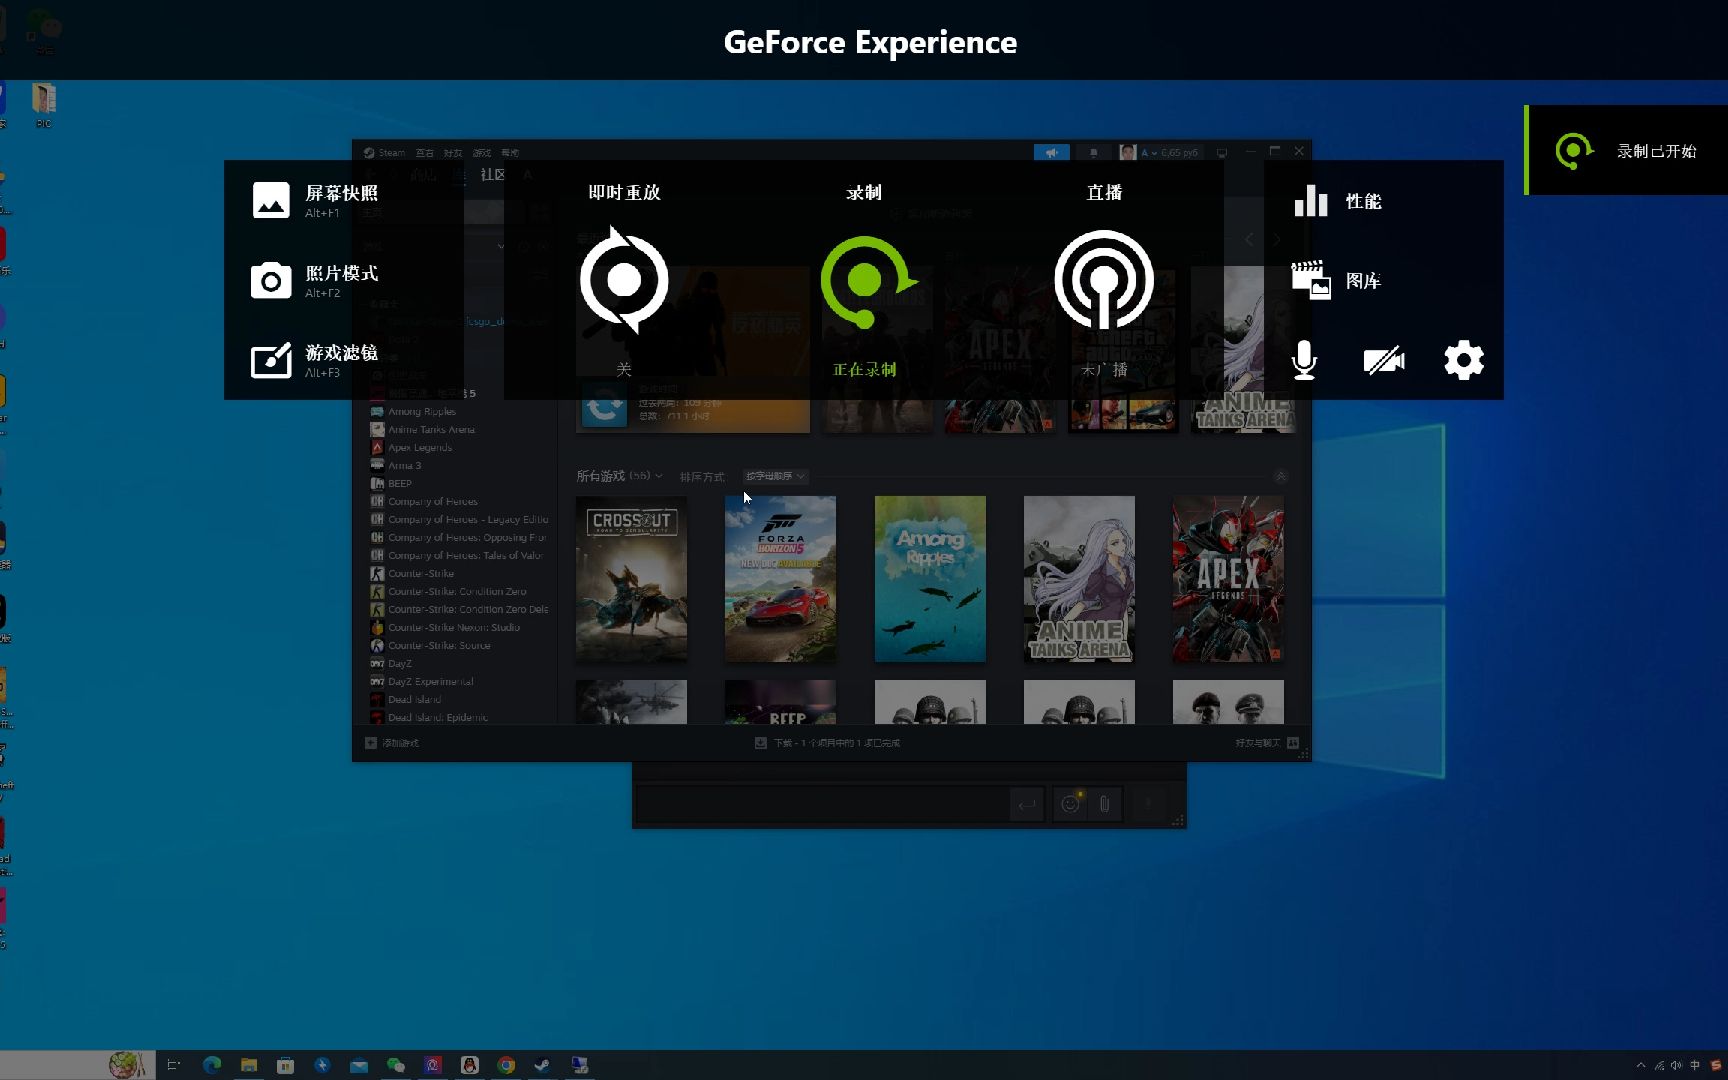Open the PIC desktop icon
Viewport: 1728px width, 1080px height.
44,106
